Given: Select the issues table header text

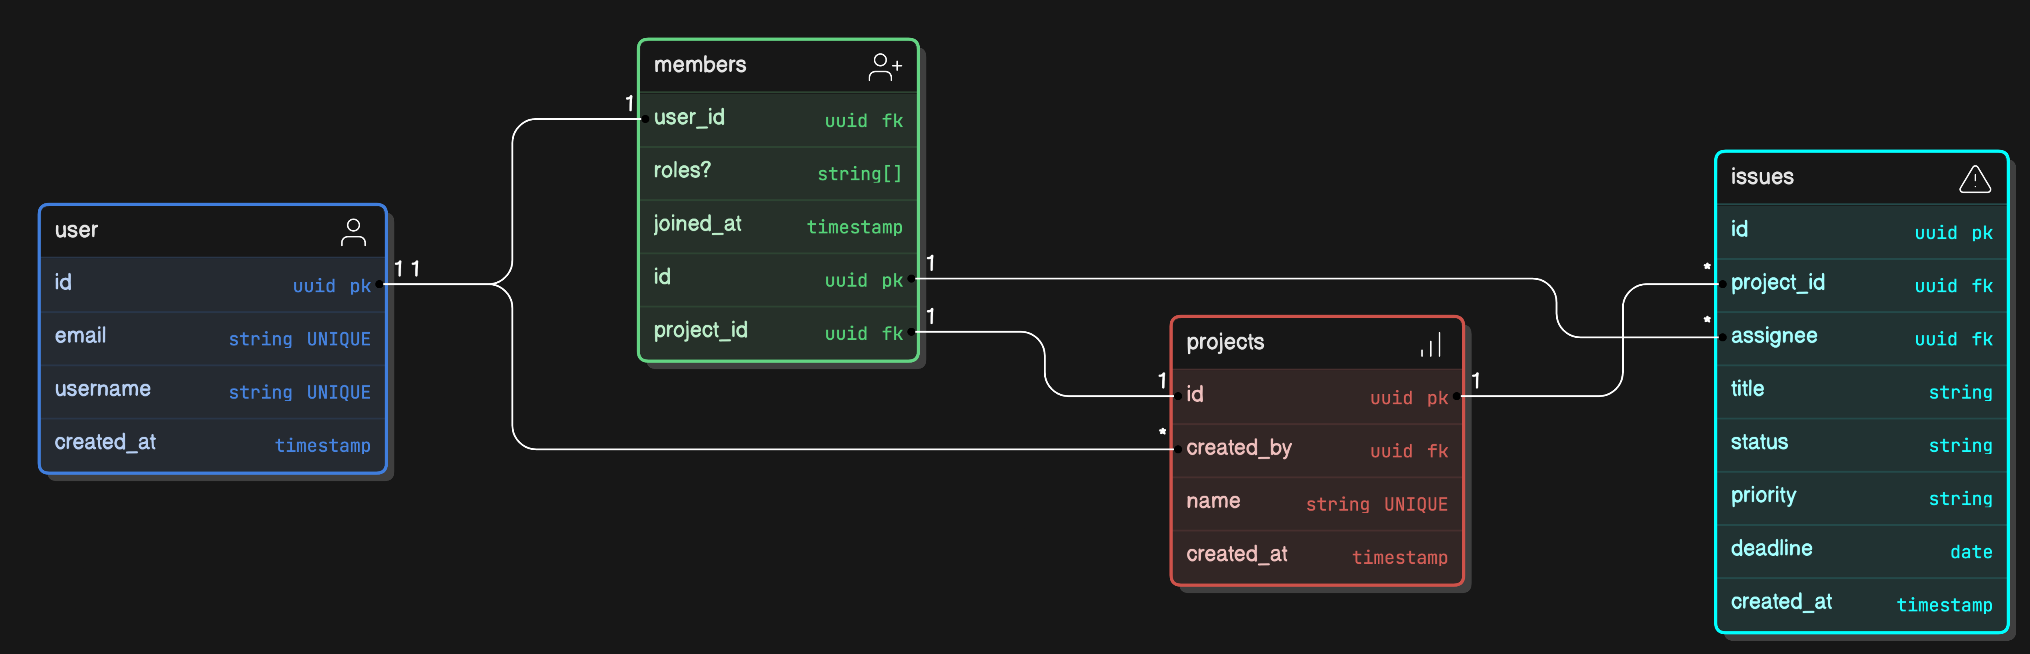Looking at the screenshot, I should click(1762, 177).
